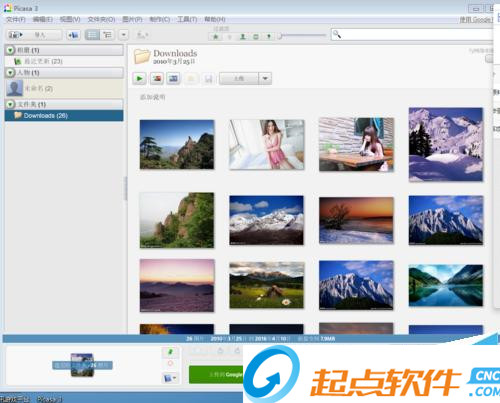The height and width of the screenshot is (403, 500).
Task: Click the Picasa logo in title bar
Action: (7, 8)
